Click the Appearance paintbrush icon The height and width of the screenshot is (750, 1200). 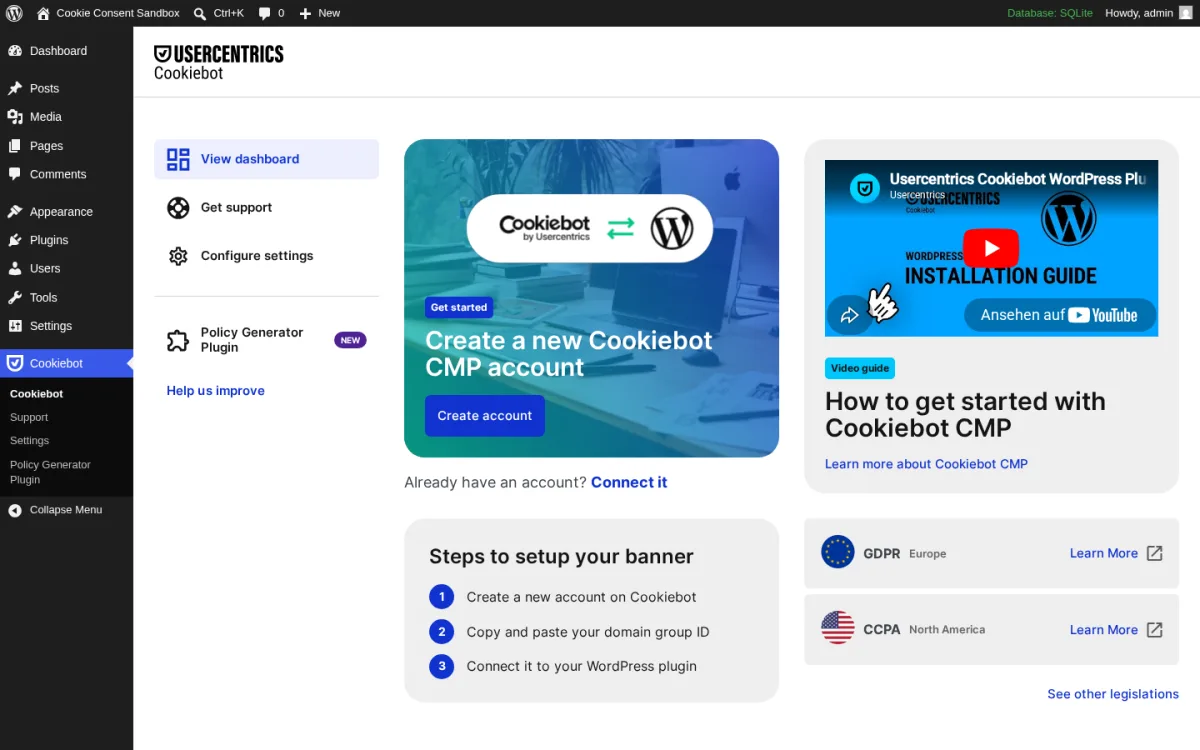click(15, 212)
